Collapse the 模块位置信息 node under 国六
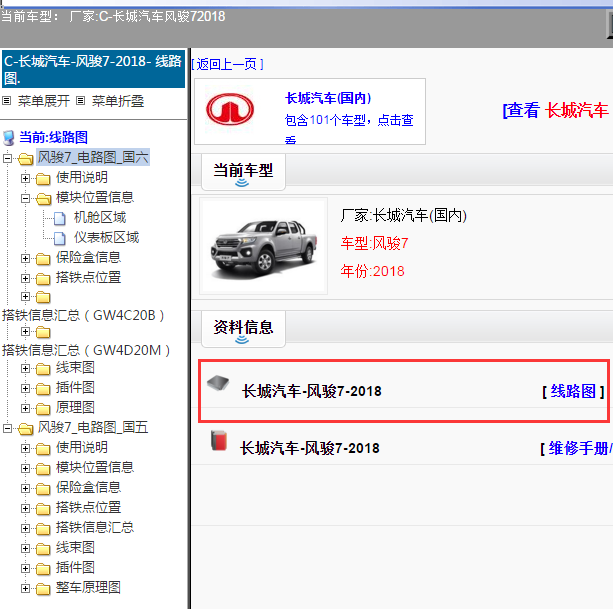 click(25, 199)
